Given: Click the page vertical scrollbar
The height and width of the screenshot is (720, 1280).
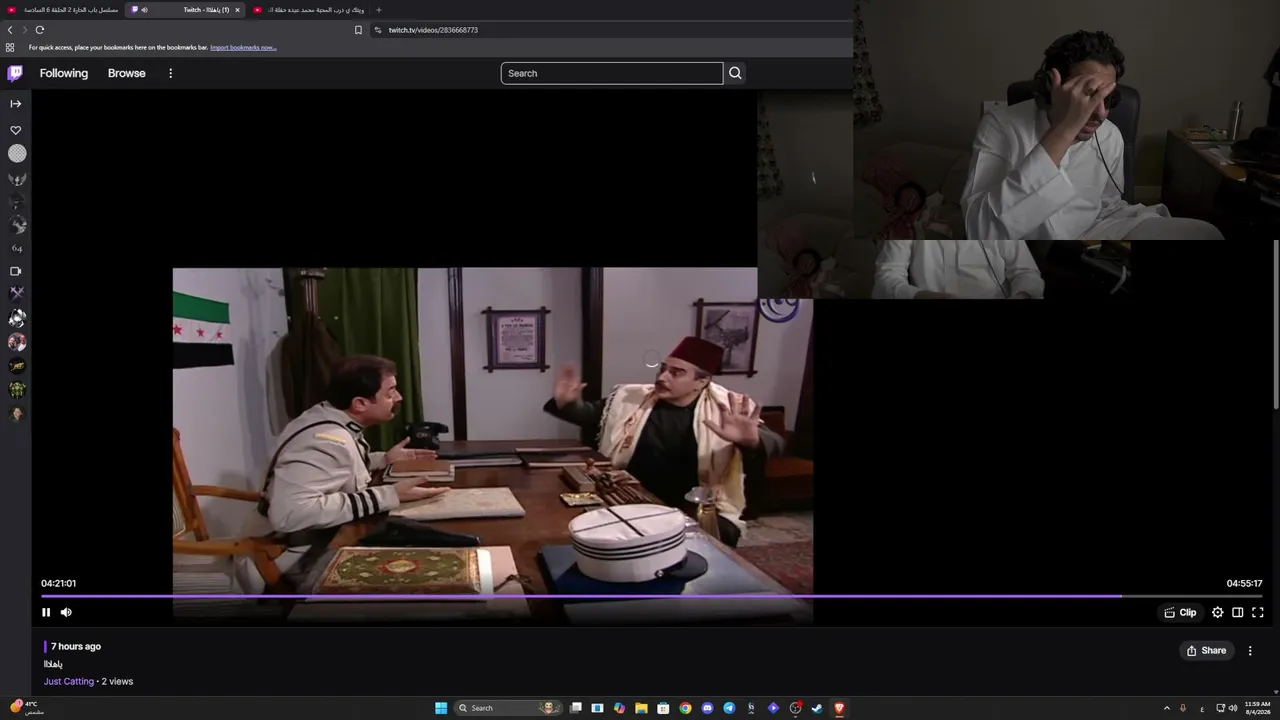Looking at the screenshot, I should point(1276,323).
